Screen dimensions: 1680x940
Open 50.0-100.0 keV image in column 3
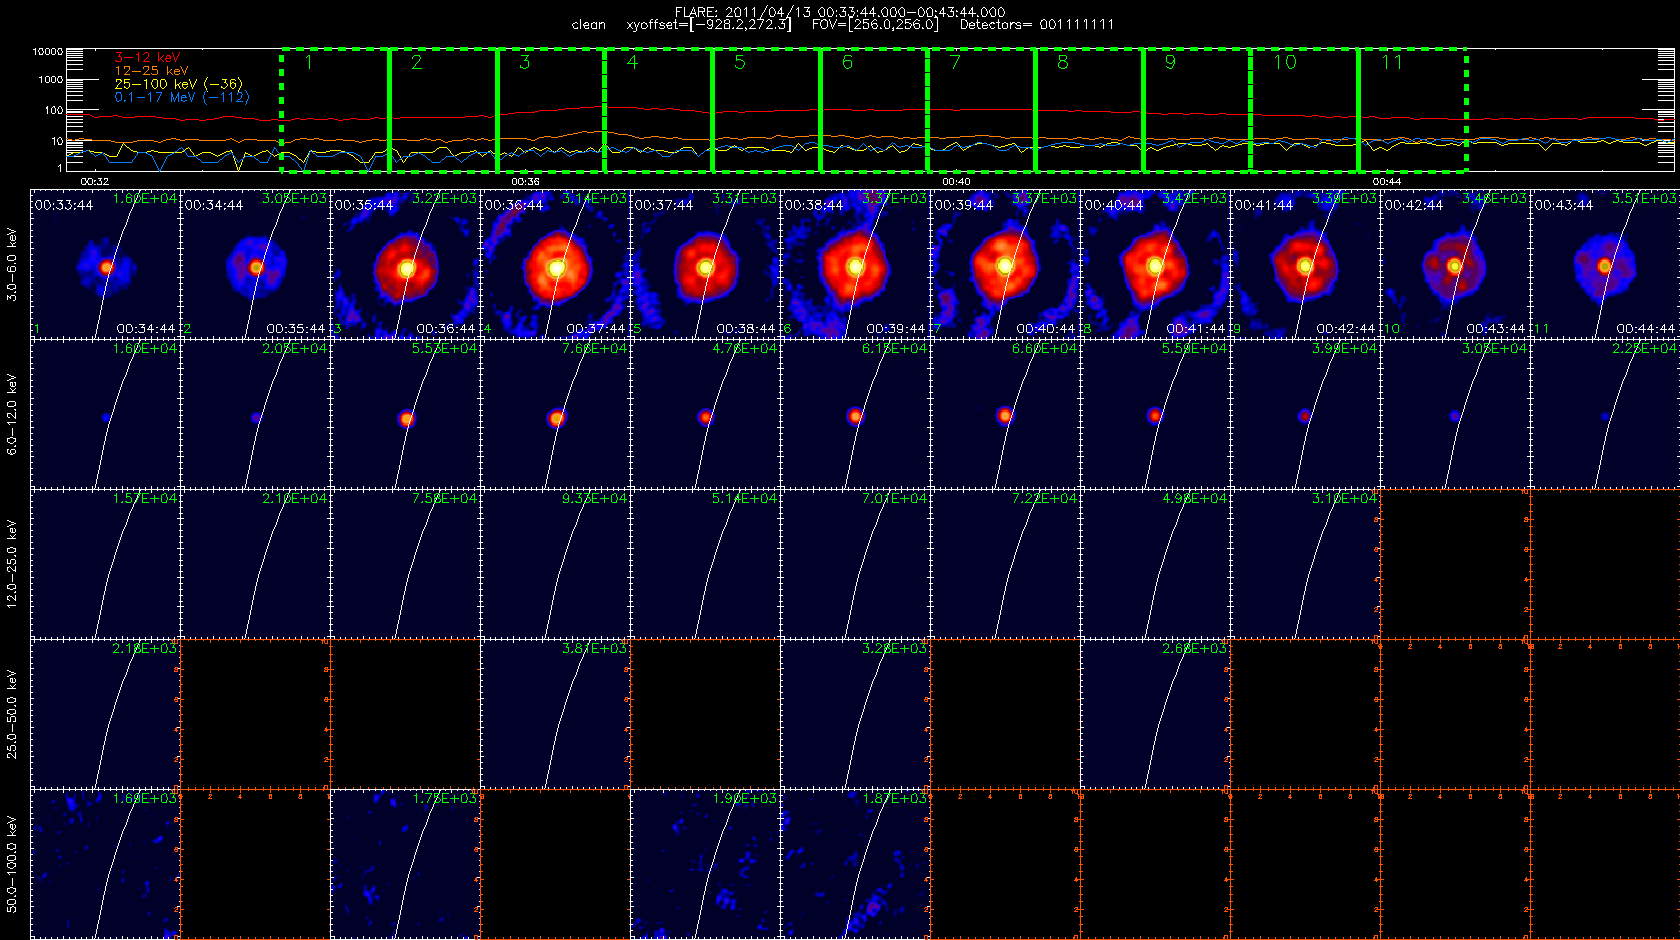(406, 865)
